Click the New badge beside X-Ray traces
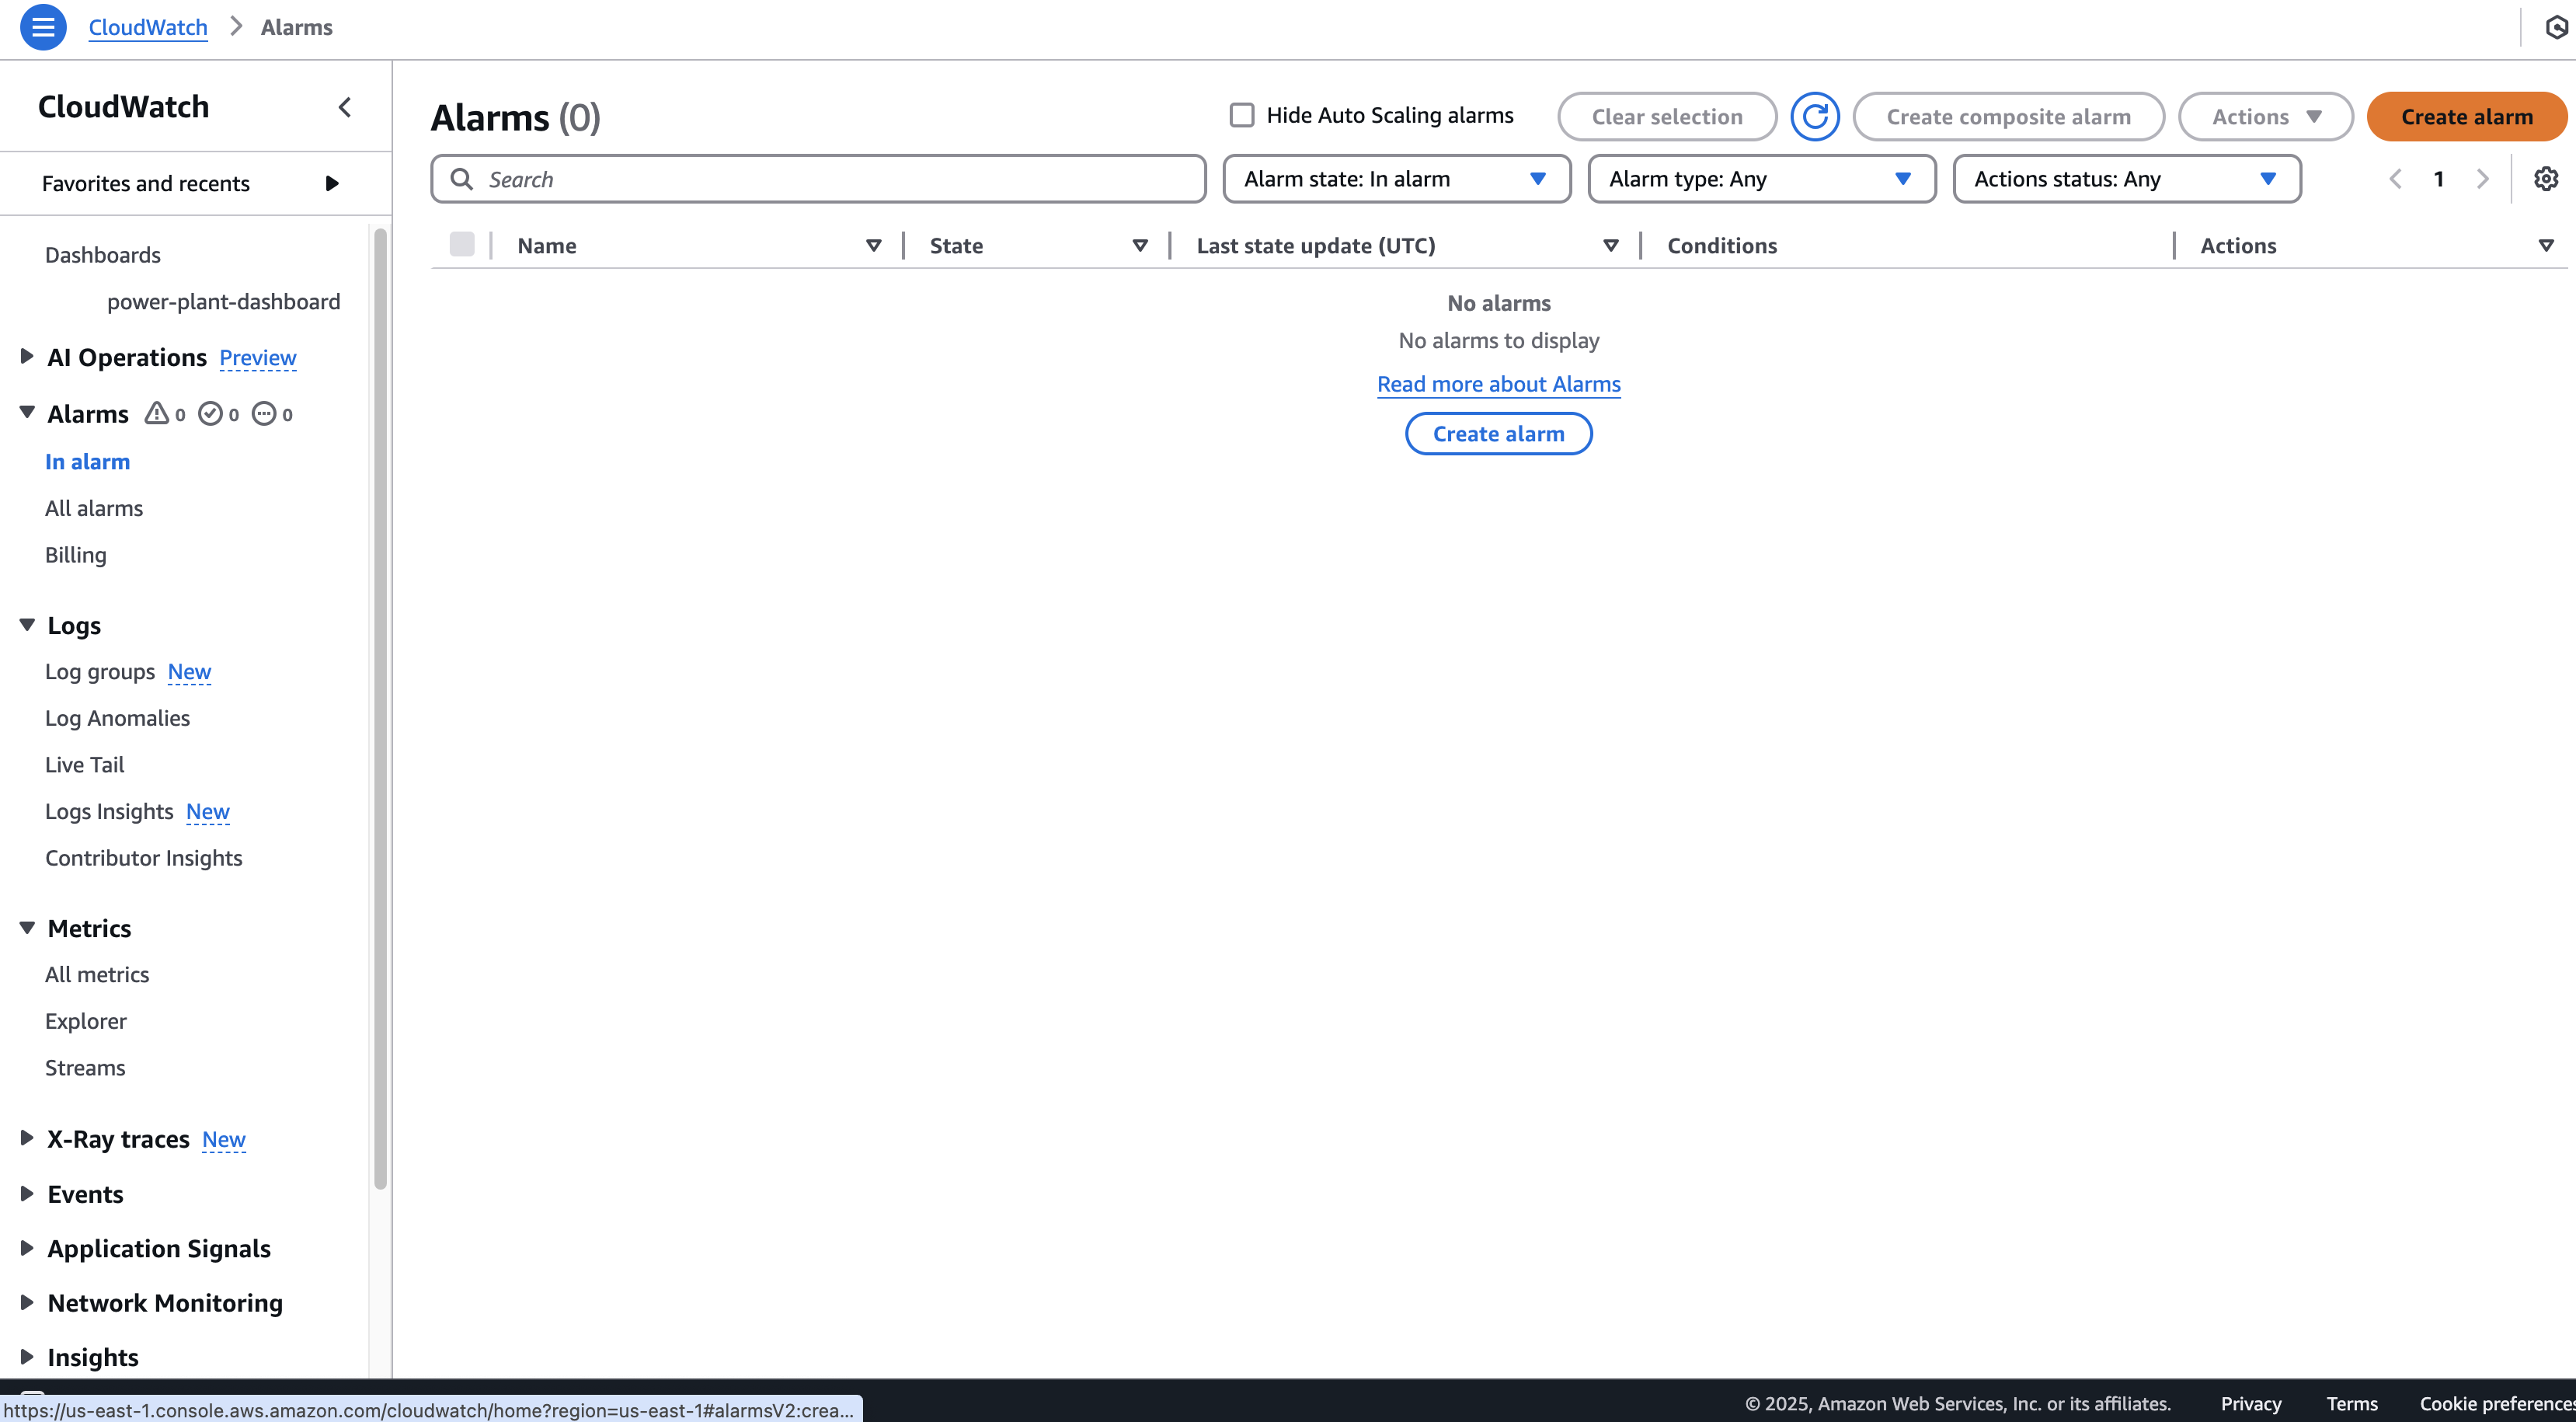 (224, 1139)
